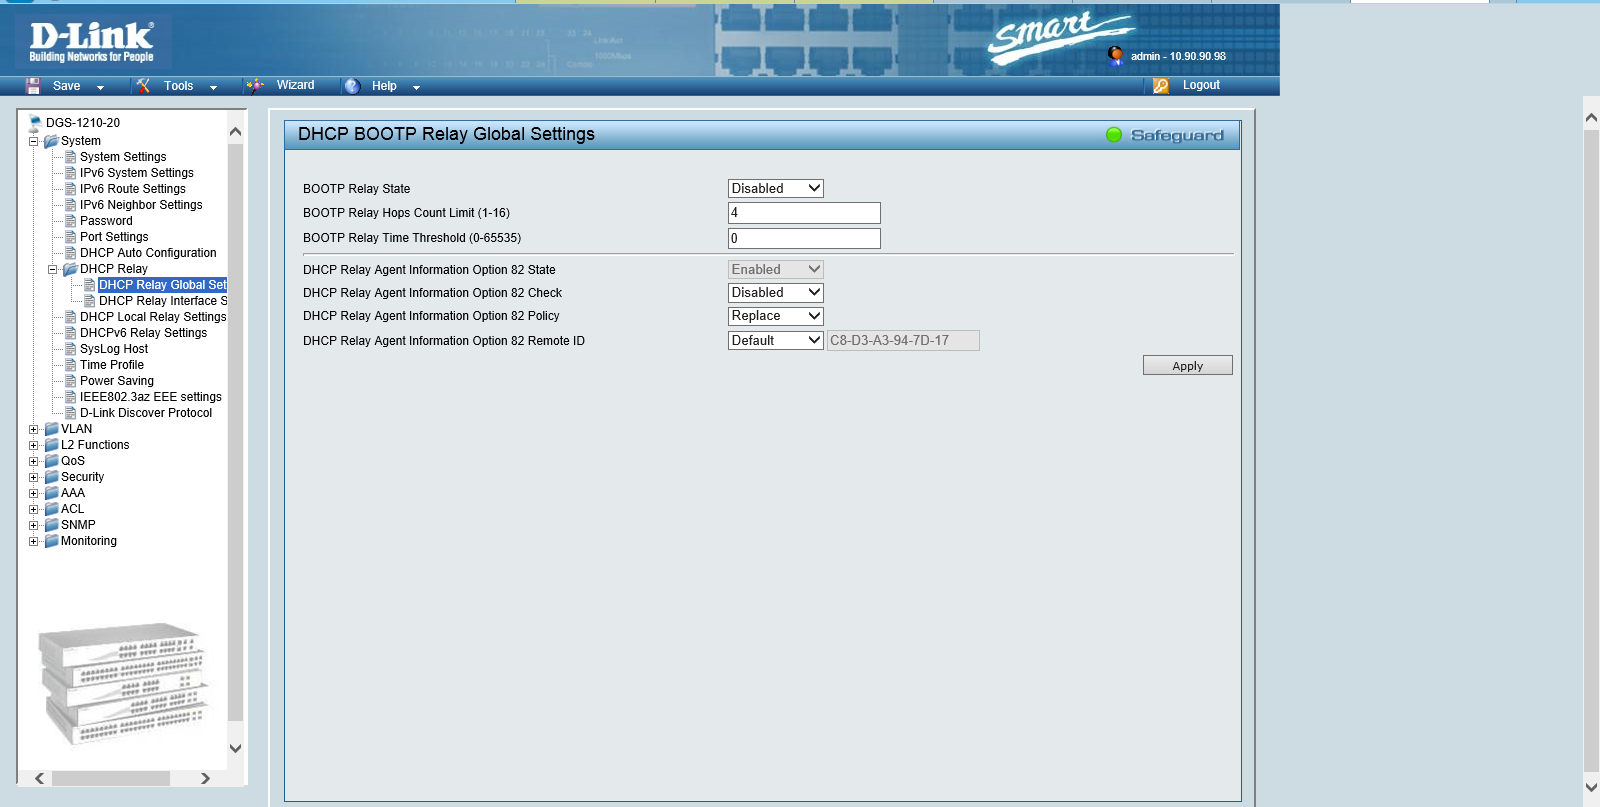
Task: Expand the L2 Functions tree node
Action: 33,445
